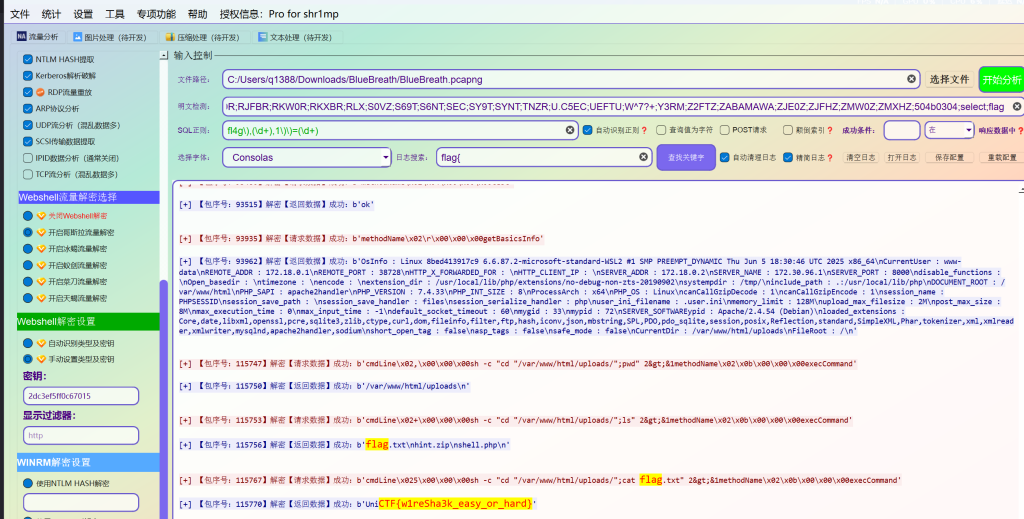Click the 流量分析 tab icon

(x=21, y=37)
